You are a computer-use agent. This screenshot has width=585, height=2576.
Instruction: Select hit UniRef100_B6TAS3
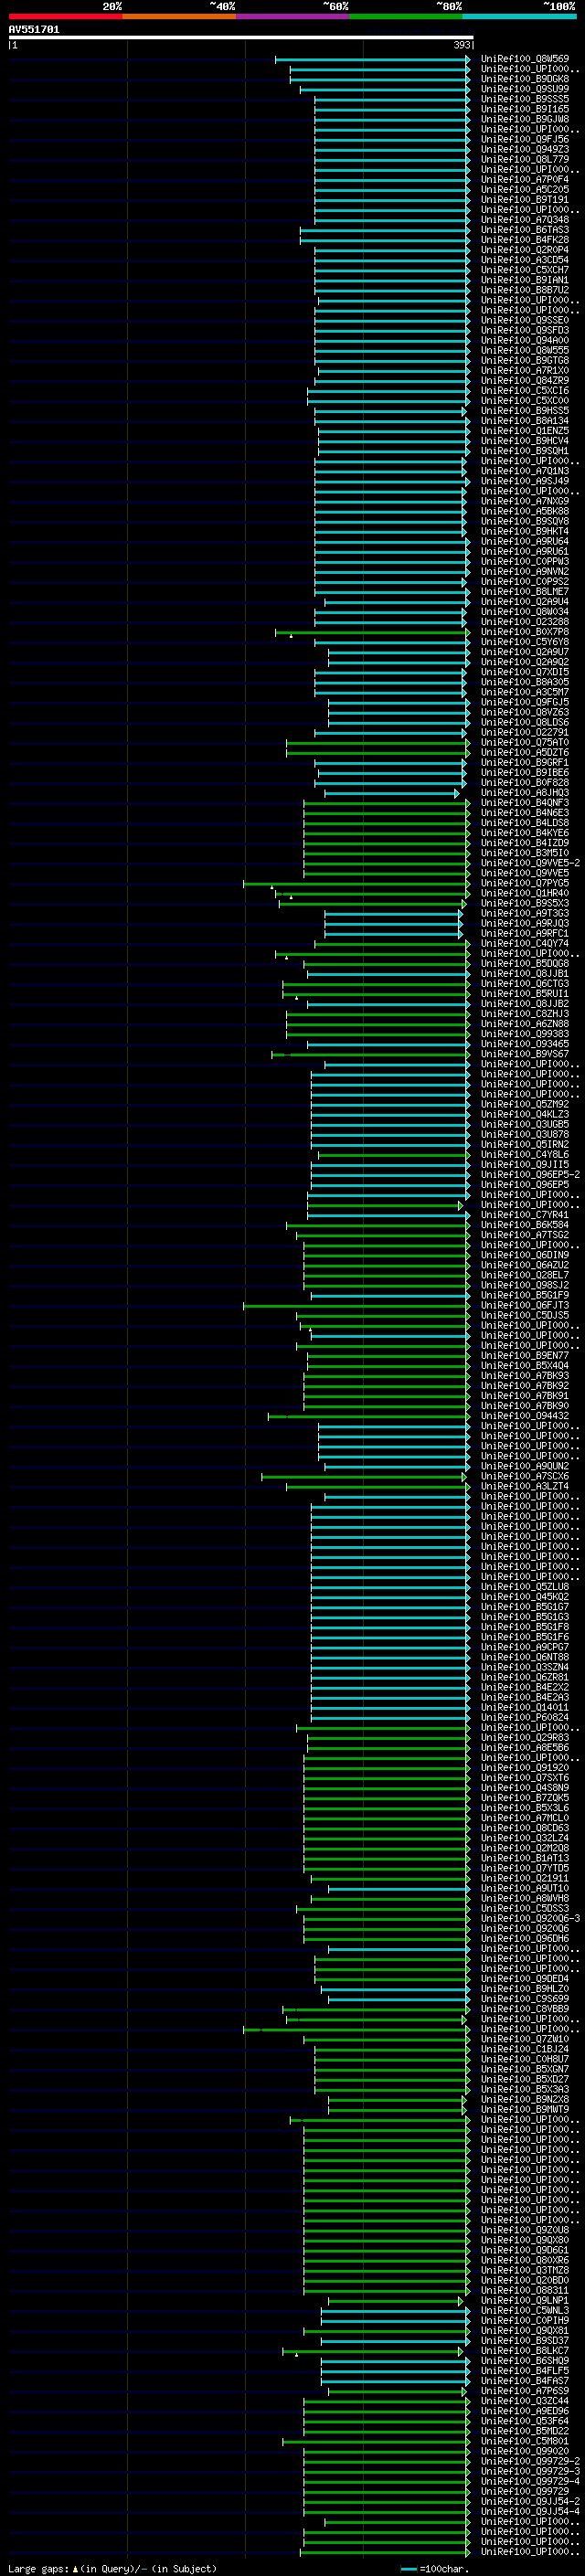[525, 230]
